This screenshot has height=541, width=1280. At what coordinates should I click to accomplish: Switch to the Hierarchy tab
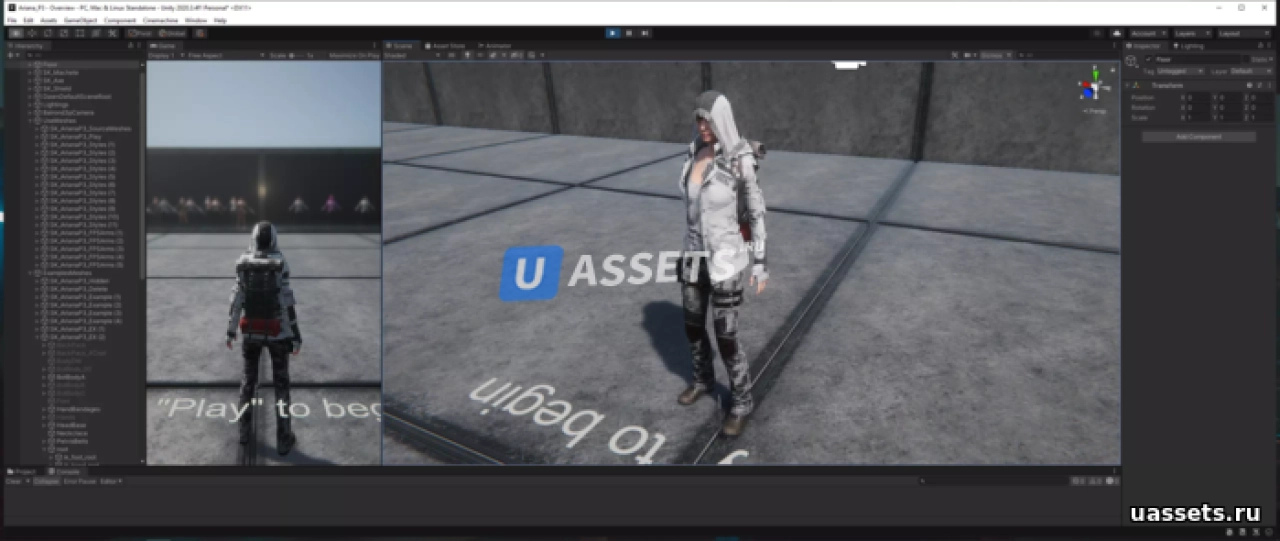pyautogui.click(x=30, y=46)
